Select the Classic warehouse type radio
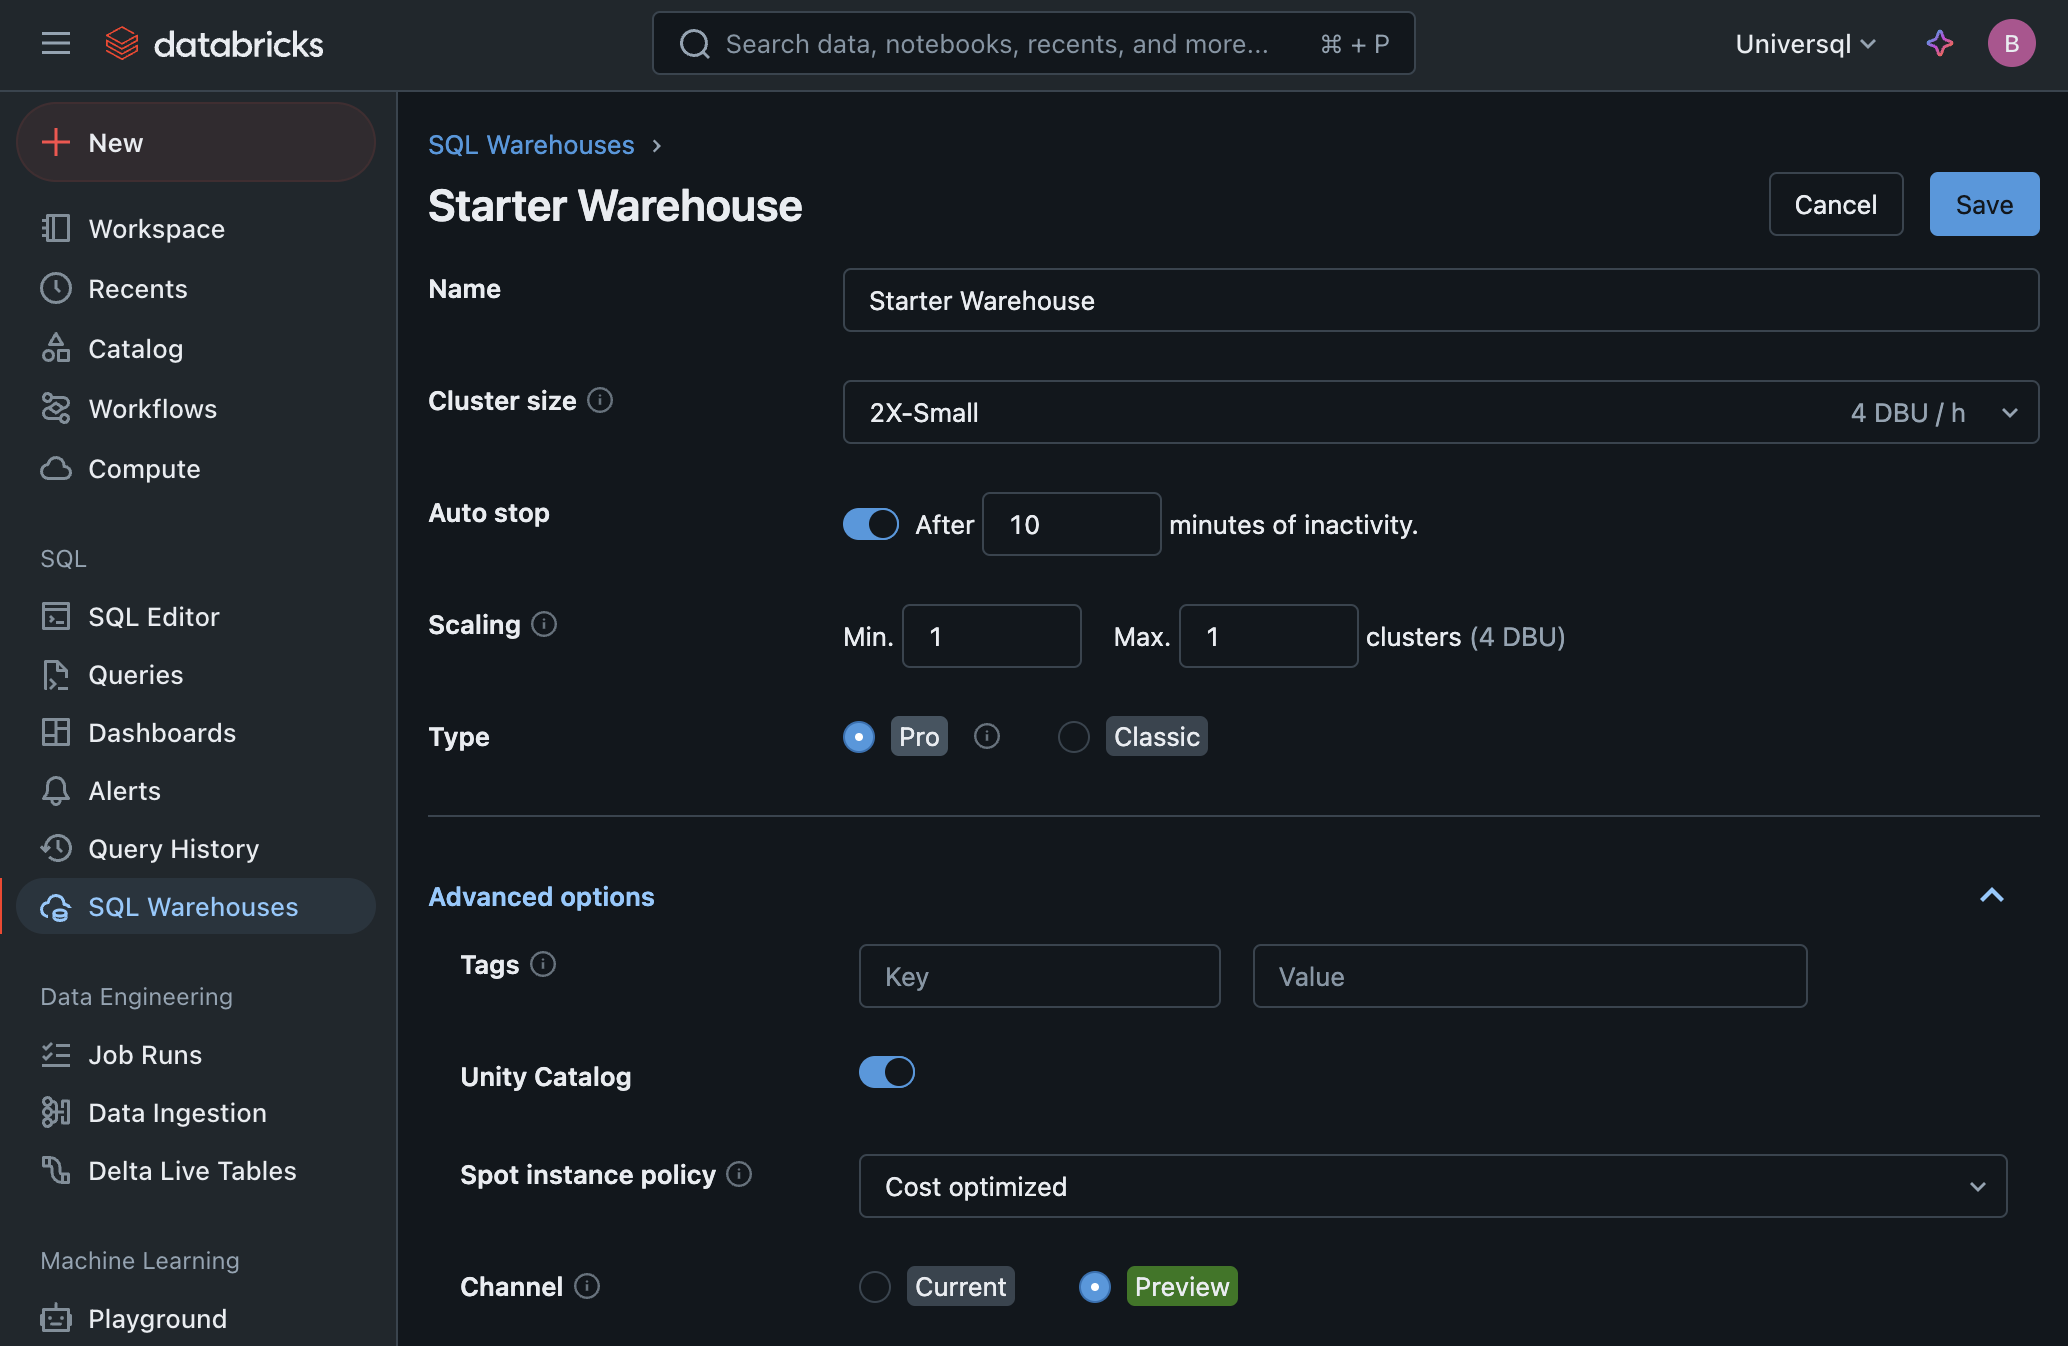 [x=1074, y=737]
